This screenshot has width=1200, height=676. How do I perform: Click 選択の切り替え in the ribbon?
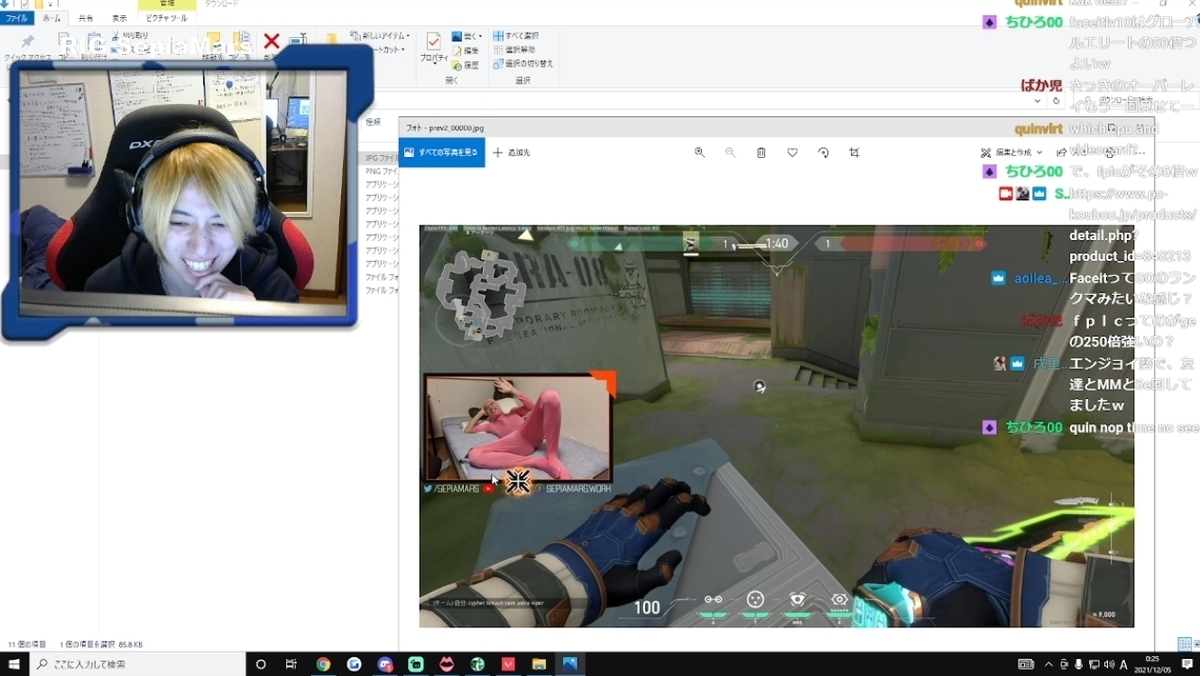[x=523, y=63]
